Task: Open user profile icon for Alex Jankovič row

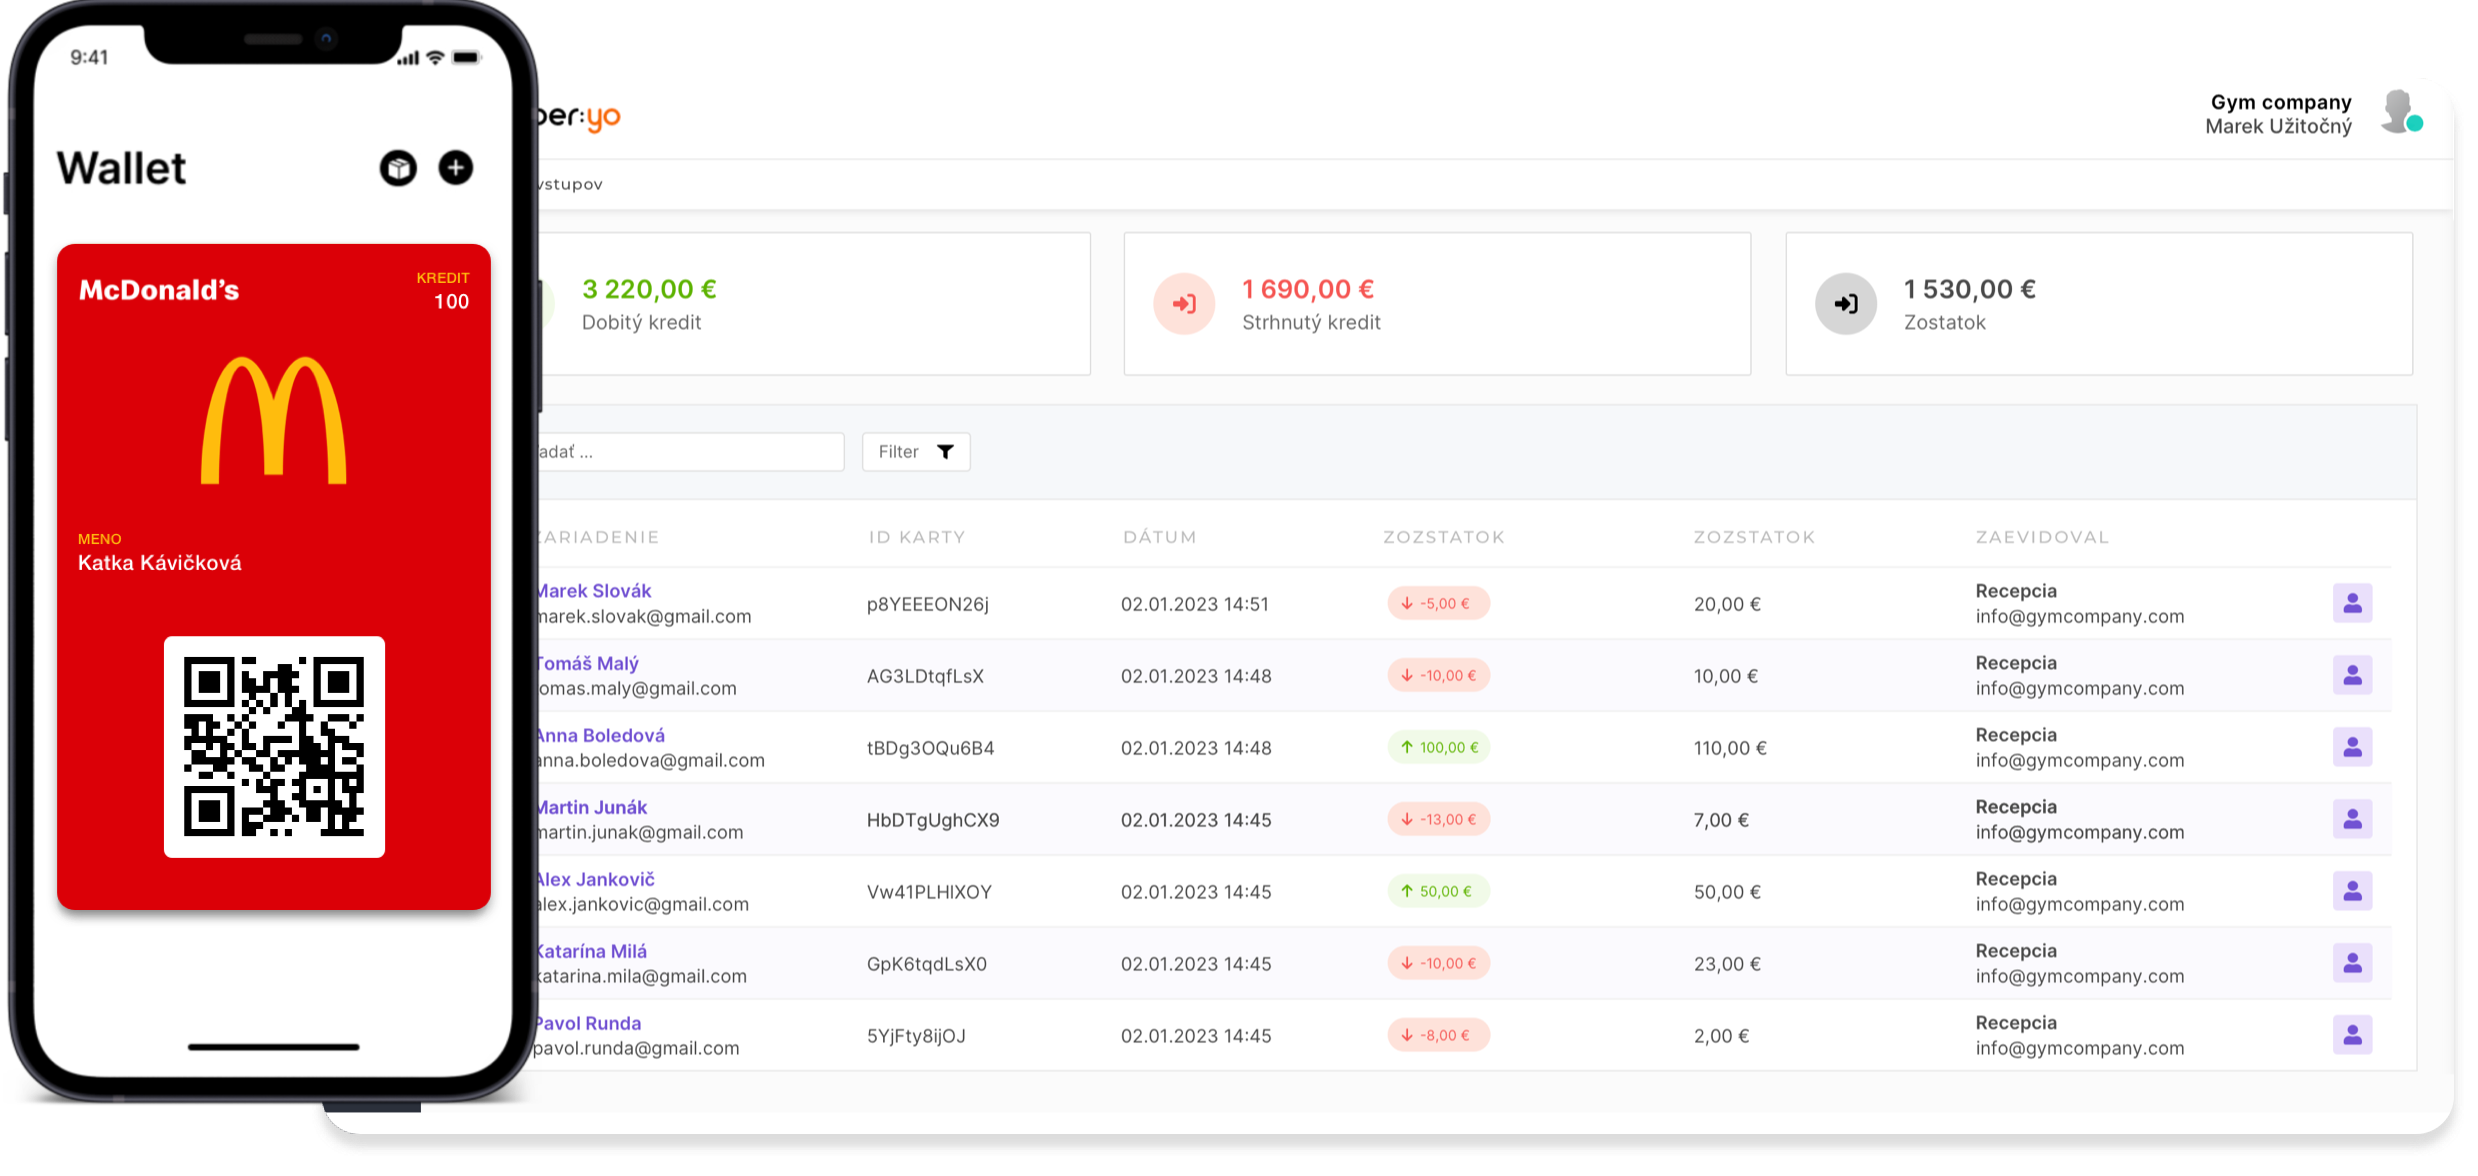Action: coord(2352,891)
